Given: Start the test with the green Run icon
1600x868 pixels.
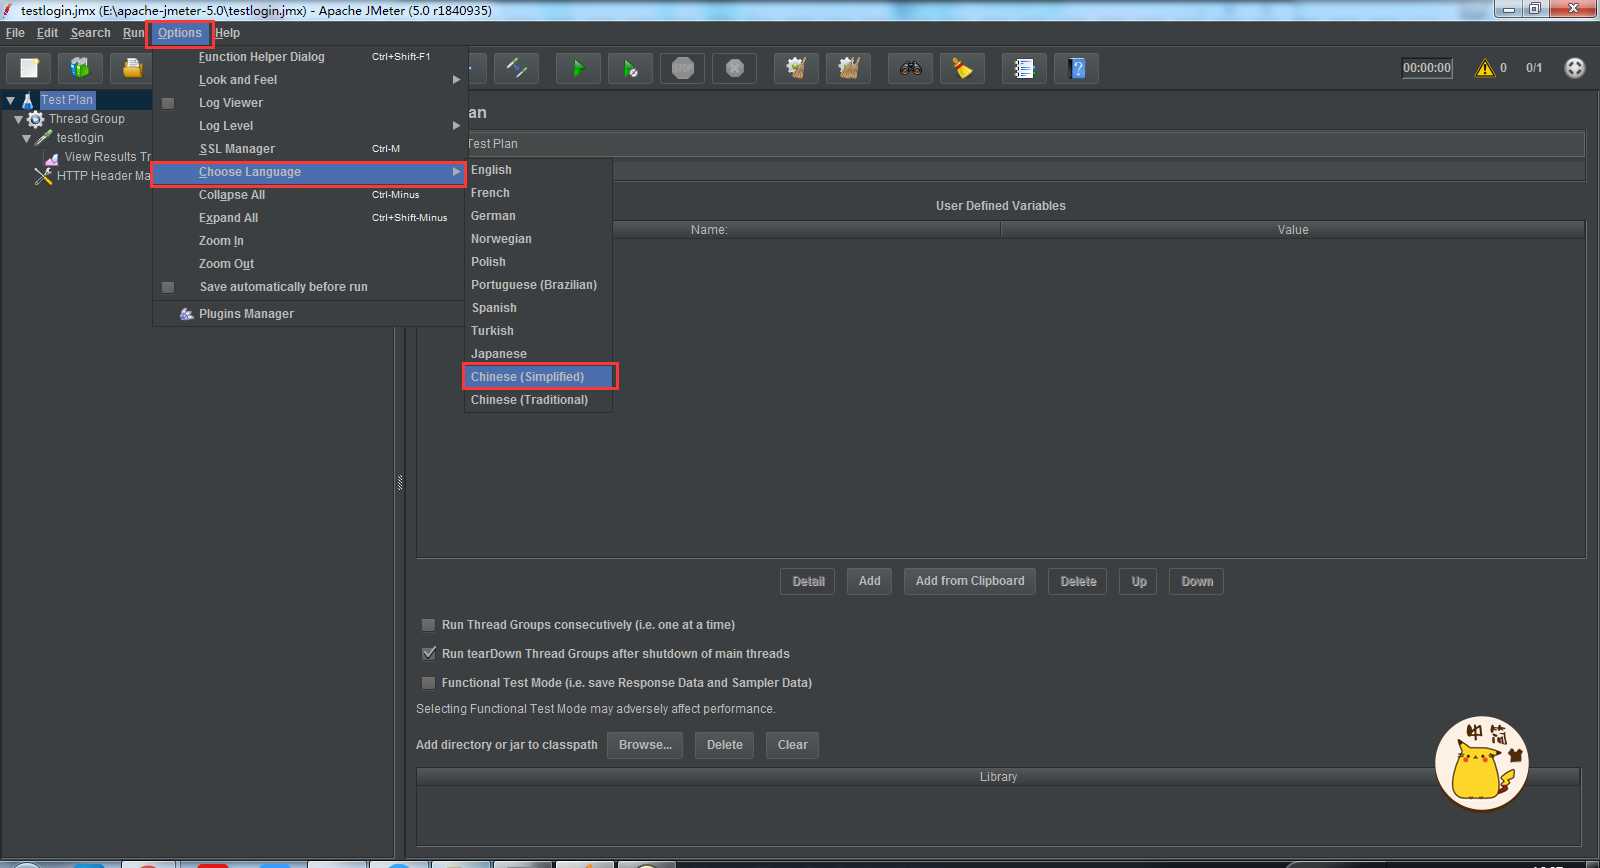Looking at the screenshot, I should point(578,68).
